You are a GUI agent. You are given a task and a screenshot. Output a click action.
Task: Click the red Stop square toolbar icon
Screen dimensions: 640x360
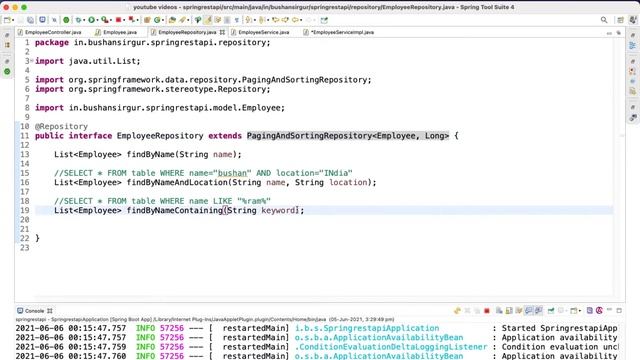pyautogui.click(x=118, y=20)
